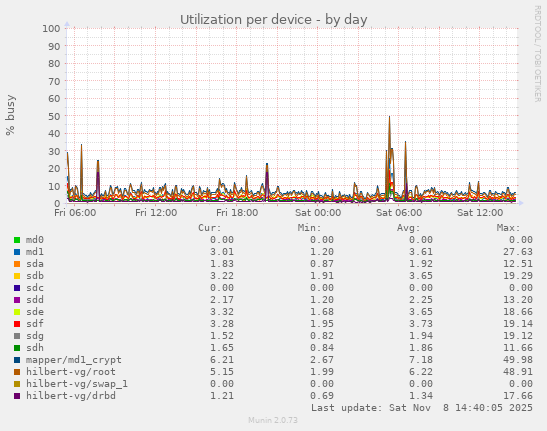Click the 'Fri 12:00' x-axis label
Image resolution: width=547 pixels, height=431 pixels.
[x=156, y=213]
